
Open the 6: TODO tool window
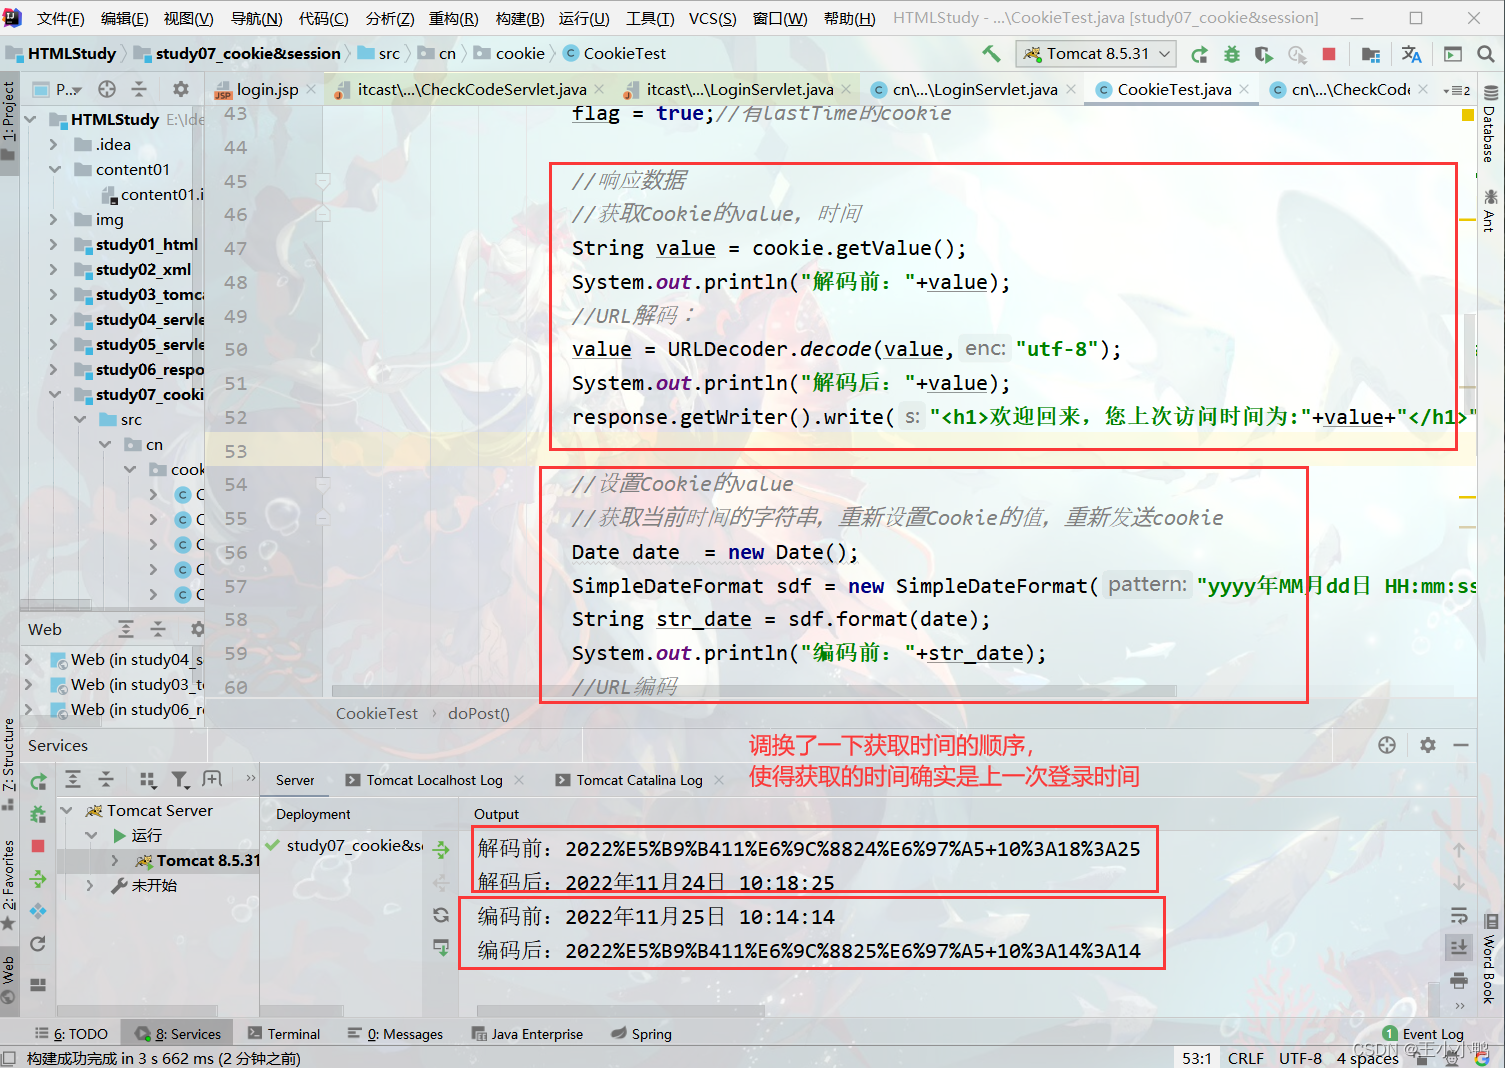[71, 1034]
